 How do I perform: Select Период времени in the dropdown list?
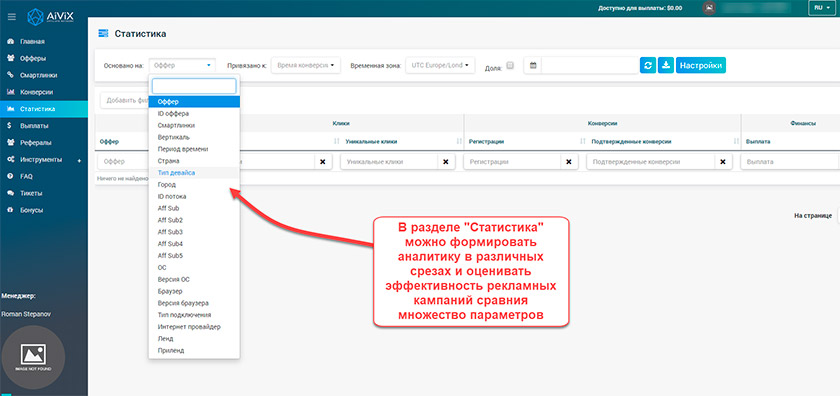(194, 149)
